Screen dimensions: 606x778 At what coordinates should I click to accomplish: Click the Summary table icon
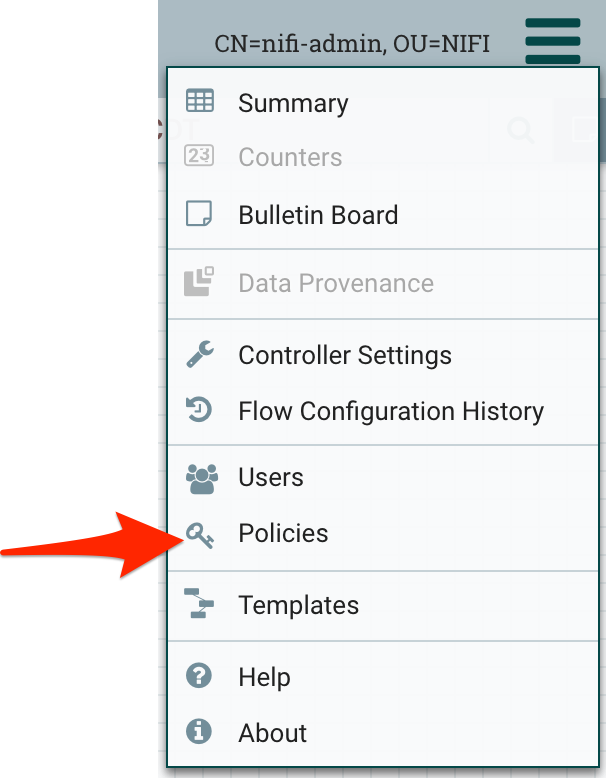click(200, 101)
